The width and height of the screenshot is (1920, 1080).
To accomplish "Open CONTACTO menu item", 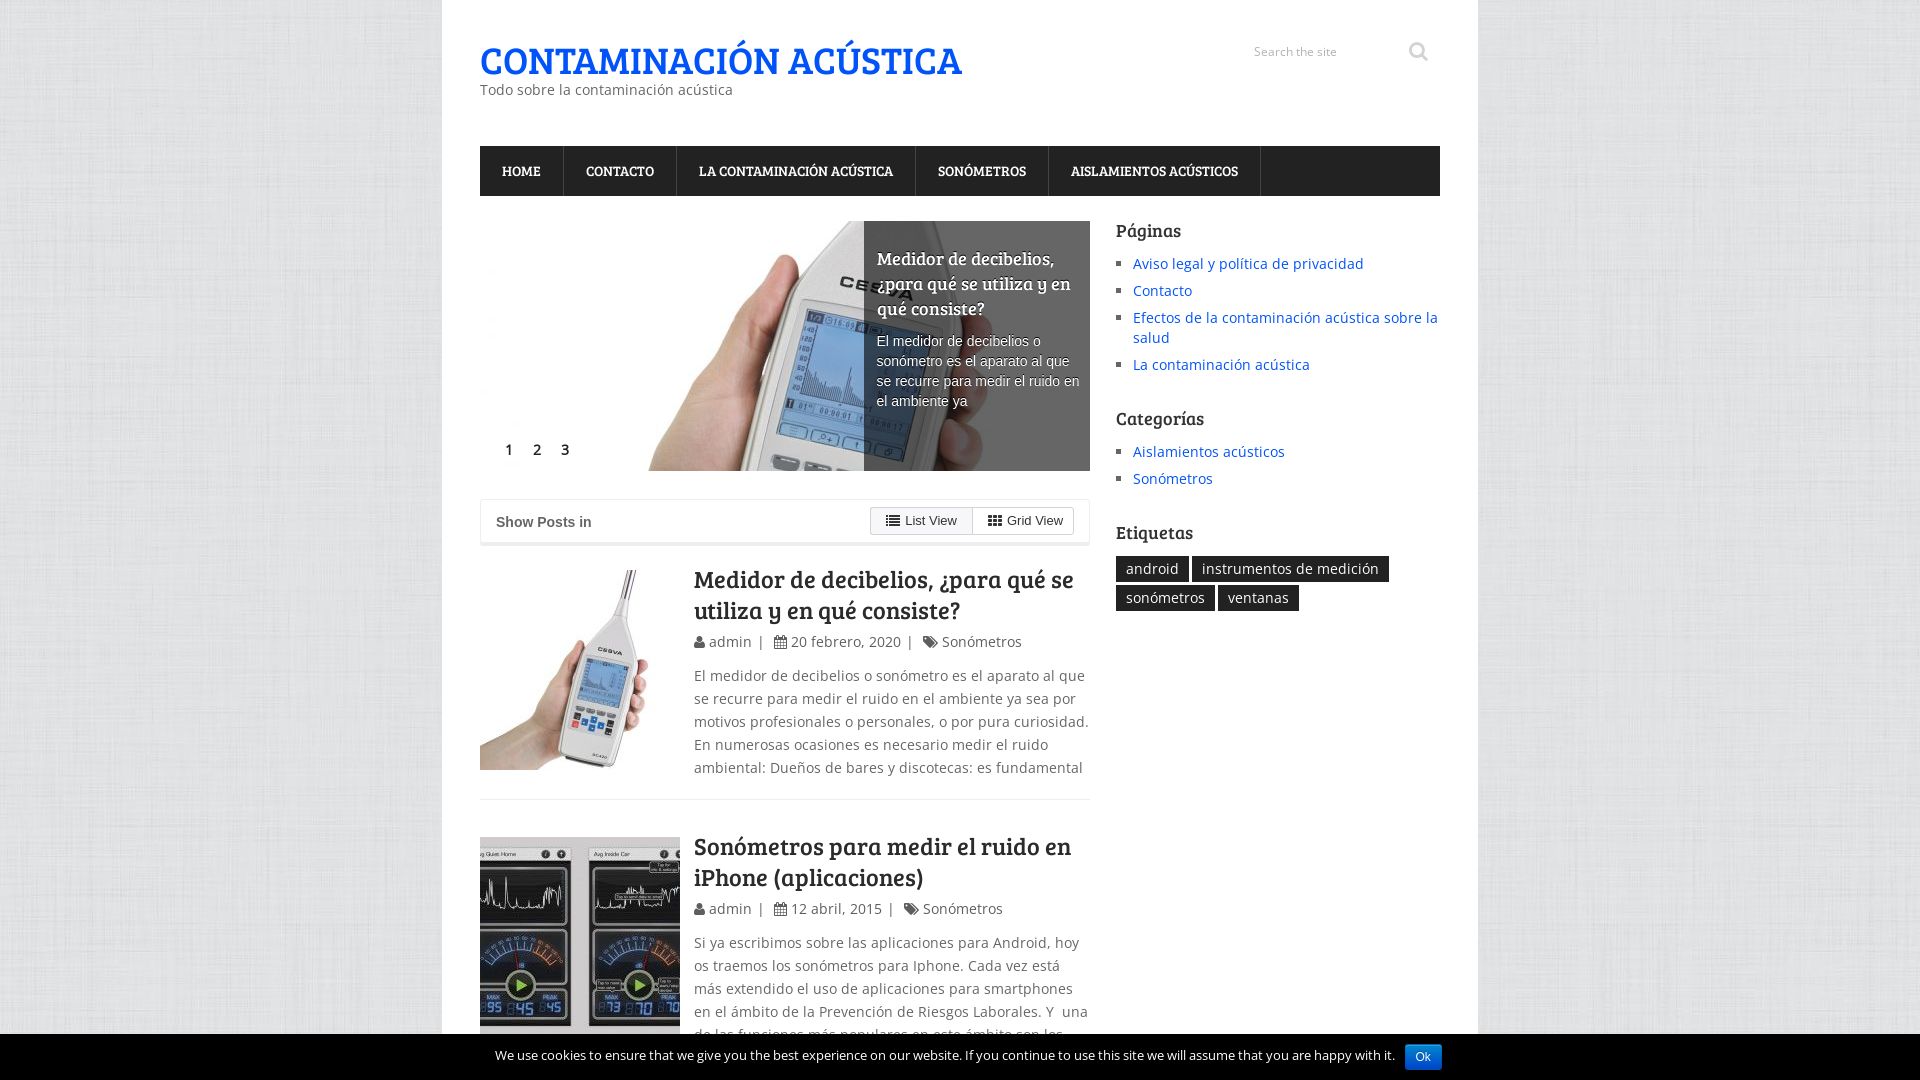I will [618, 170].
